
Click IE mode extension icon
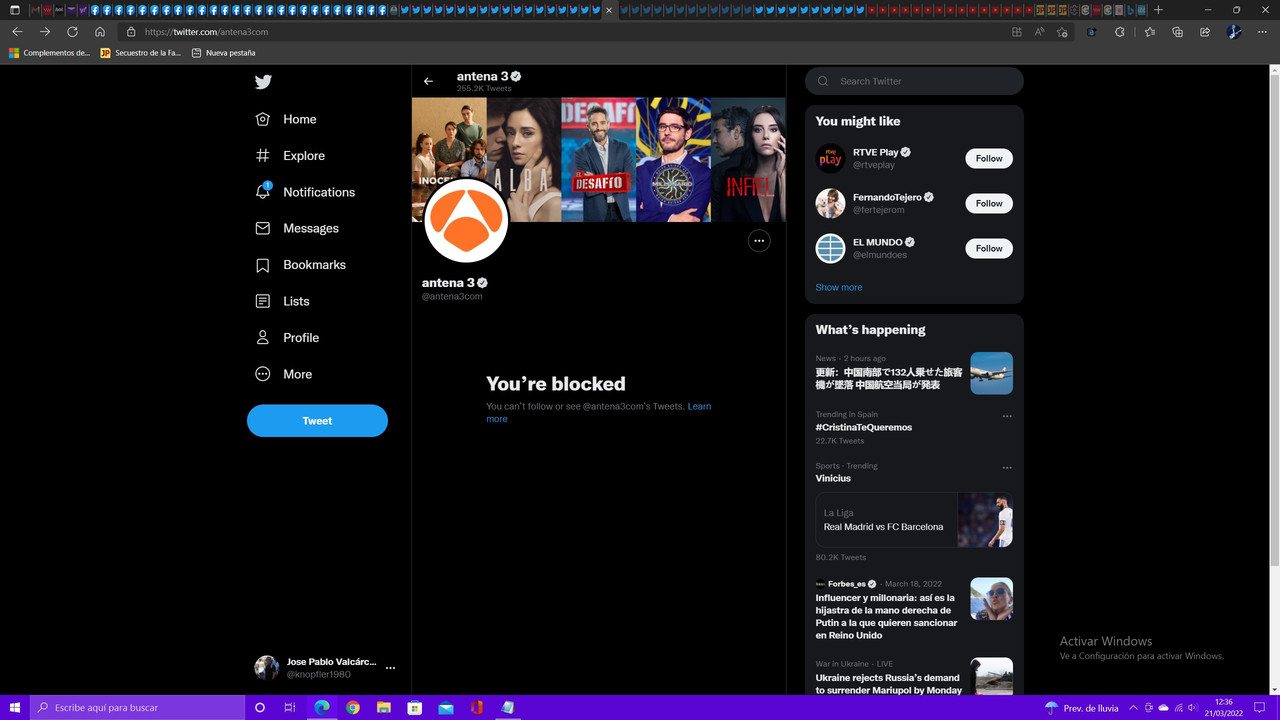(1092, 32)
